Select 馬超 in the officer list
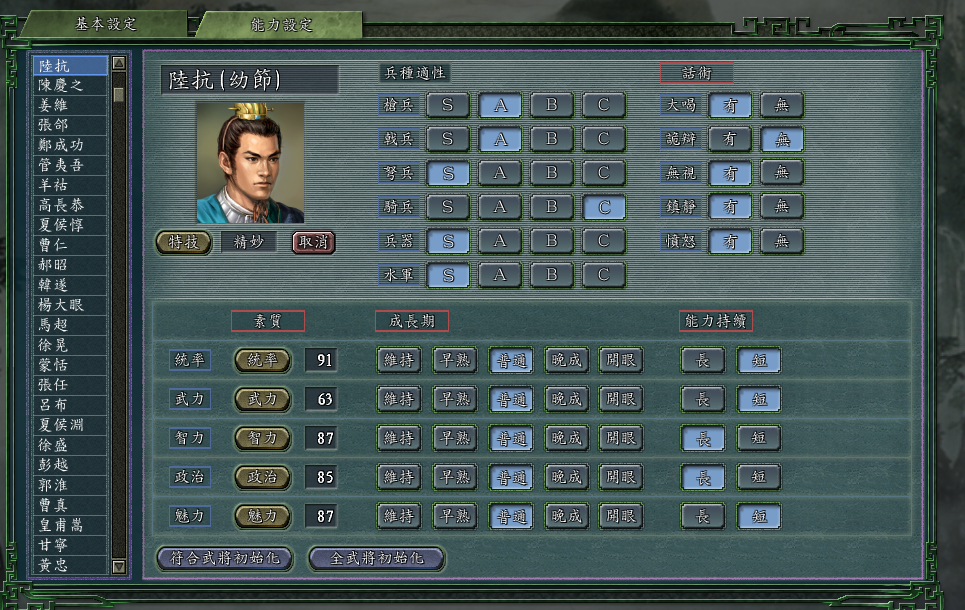Viewport: 965px width, 610px height. [70, 325]
